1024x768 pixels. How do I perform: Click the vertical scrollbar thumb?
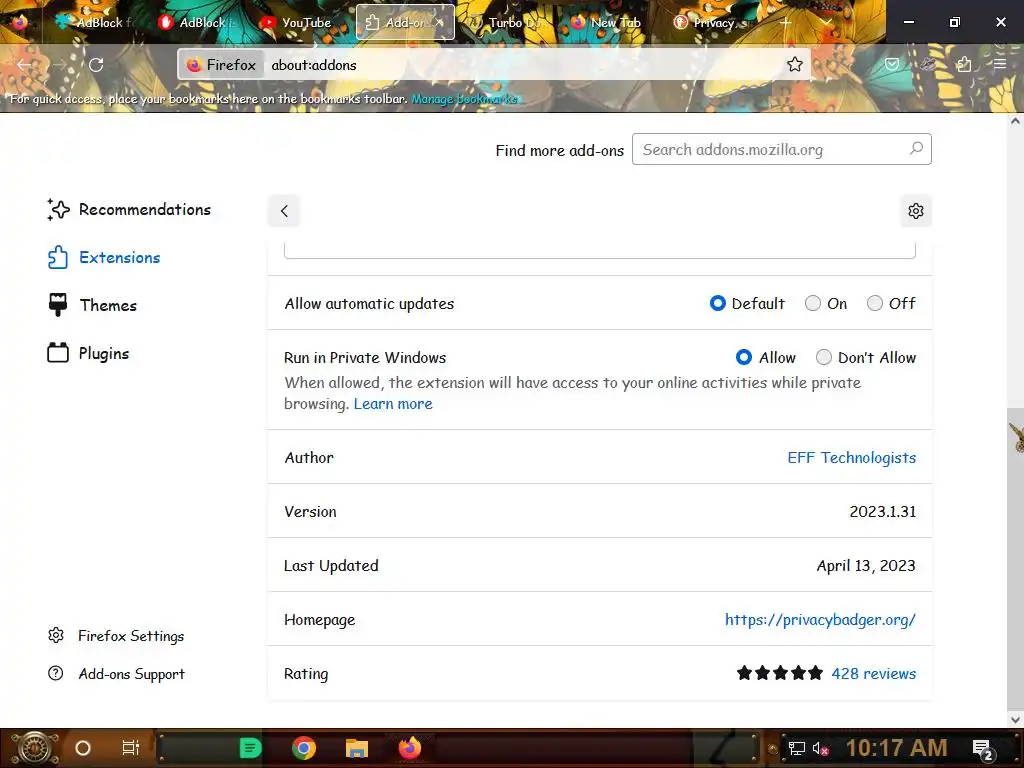(x=1015, y=558)
